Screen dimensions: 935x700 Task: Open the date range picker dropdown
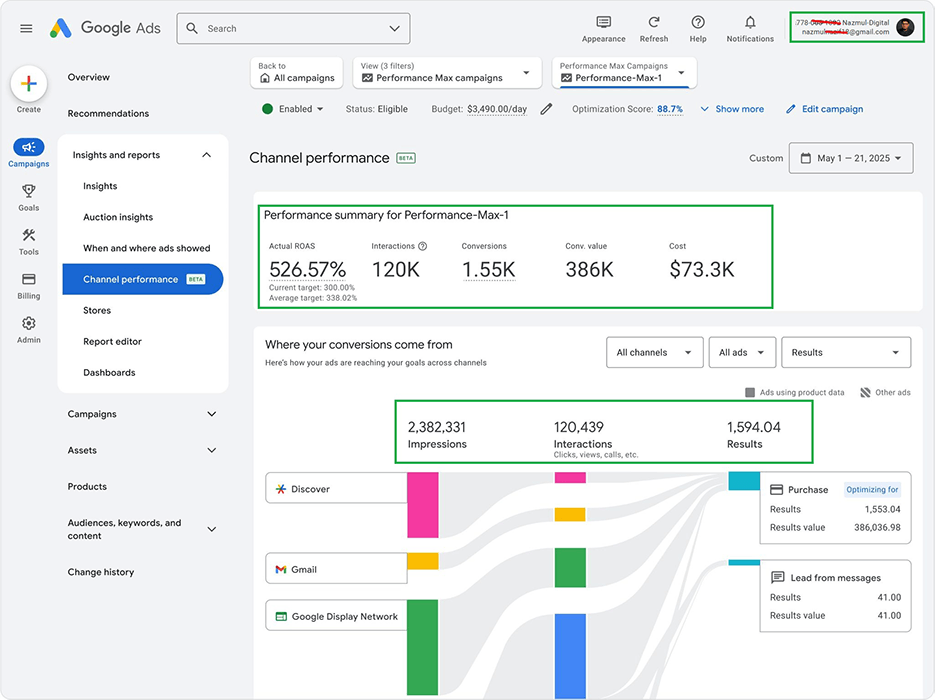click(x=850, y=158)
